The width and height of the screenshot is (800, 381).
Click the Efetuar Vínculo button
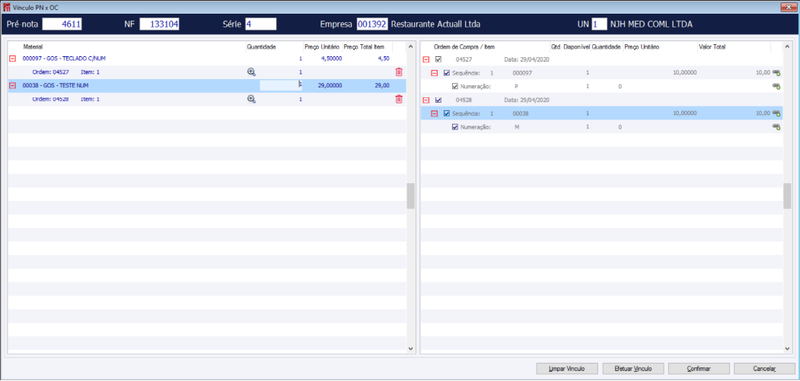click(633, 369)
